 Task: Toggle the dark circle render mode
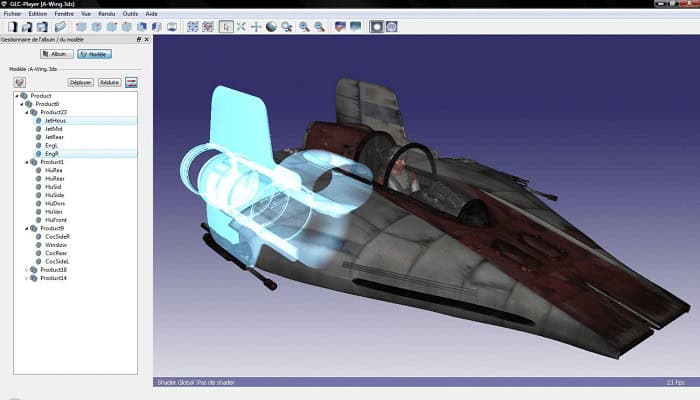tap(376, 27)
